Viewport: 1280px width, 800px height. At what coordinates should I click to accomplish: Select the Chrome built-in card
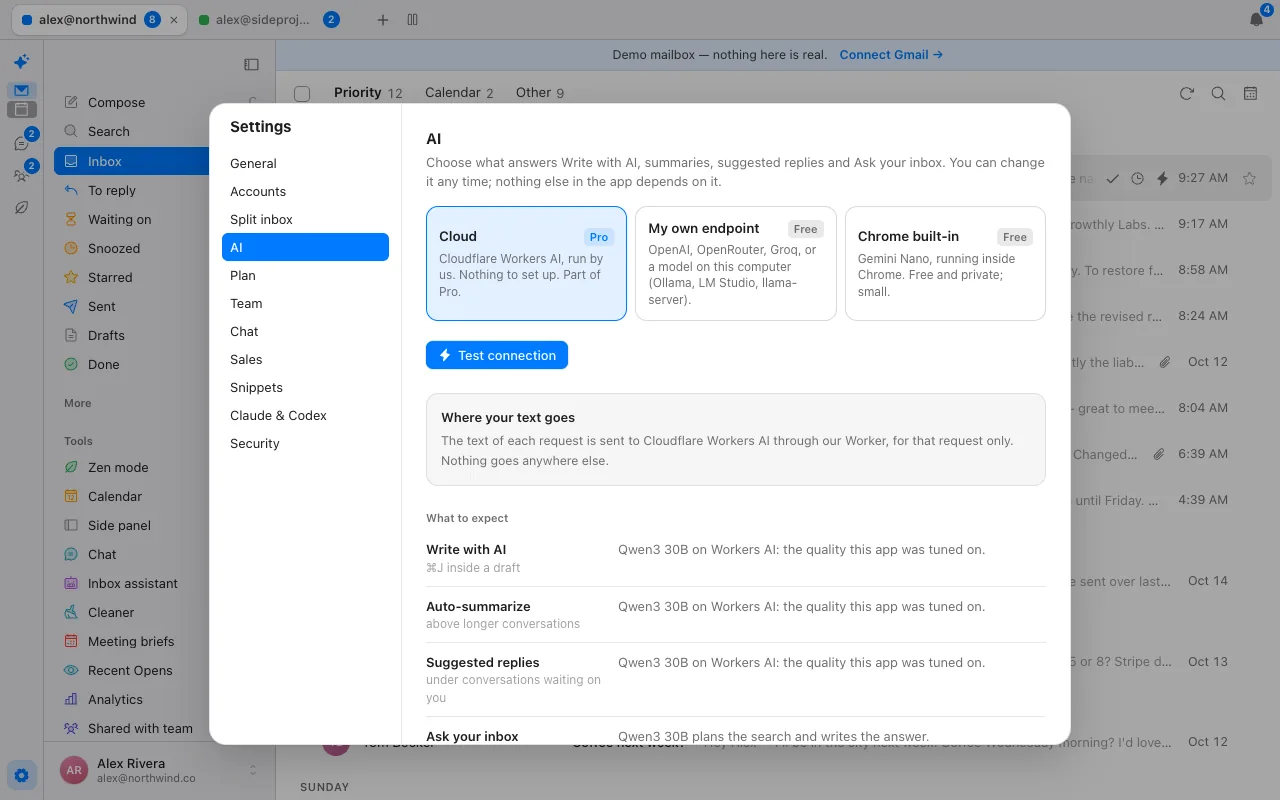click(945, 263)
